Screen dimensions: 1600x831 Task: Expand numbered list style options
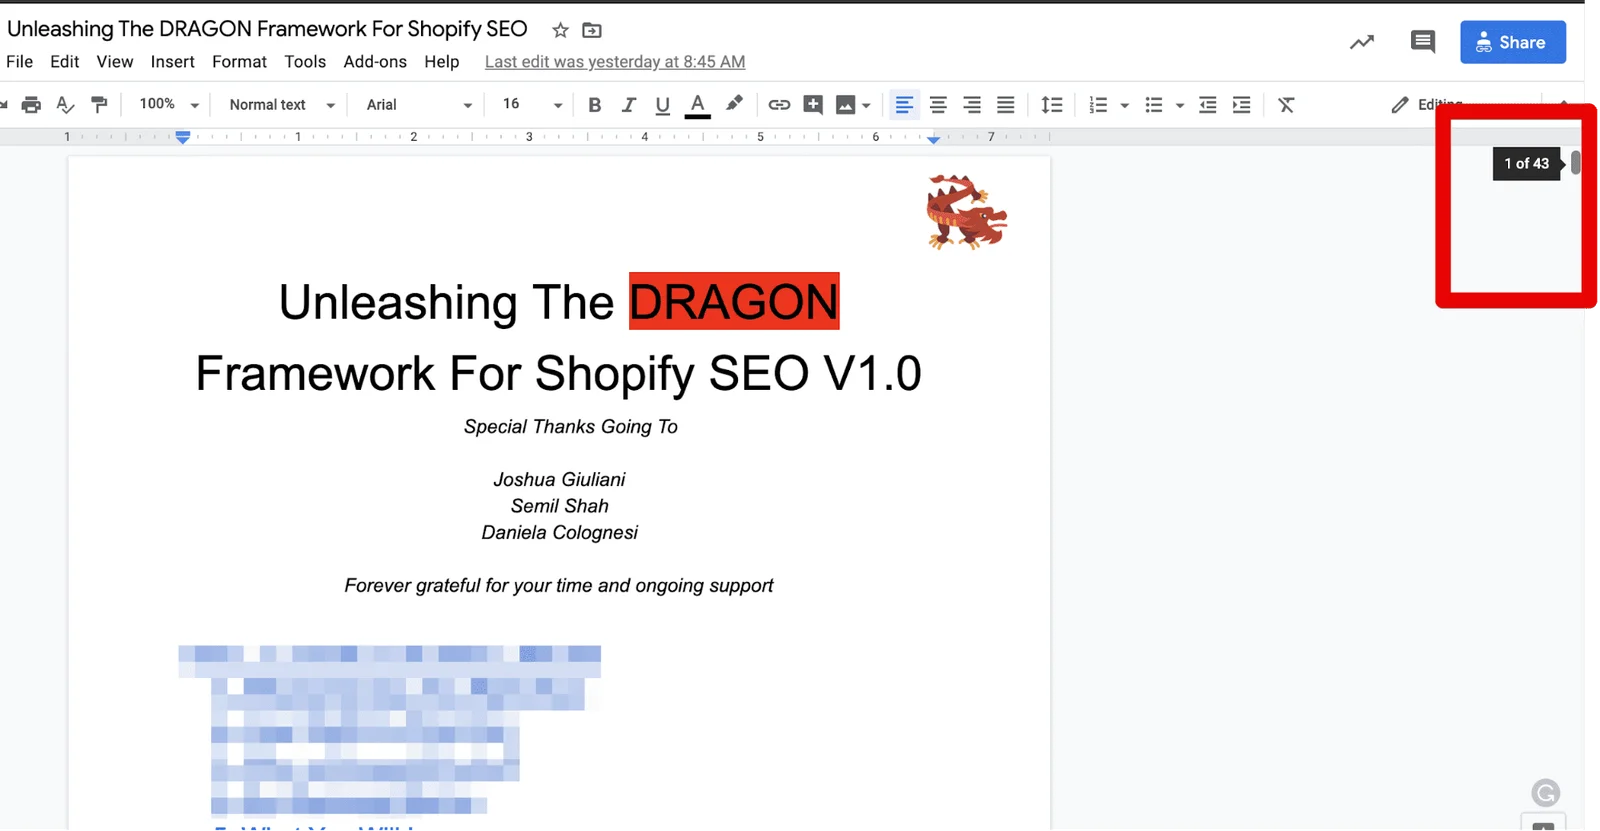(1124, 105)
